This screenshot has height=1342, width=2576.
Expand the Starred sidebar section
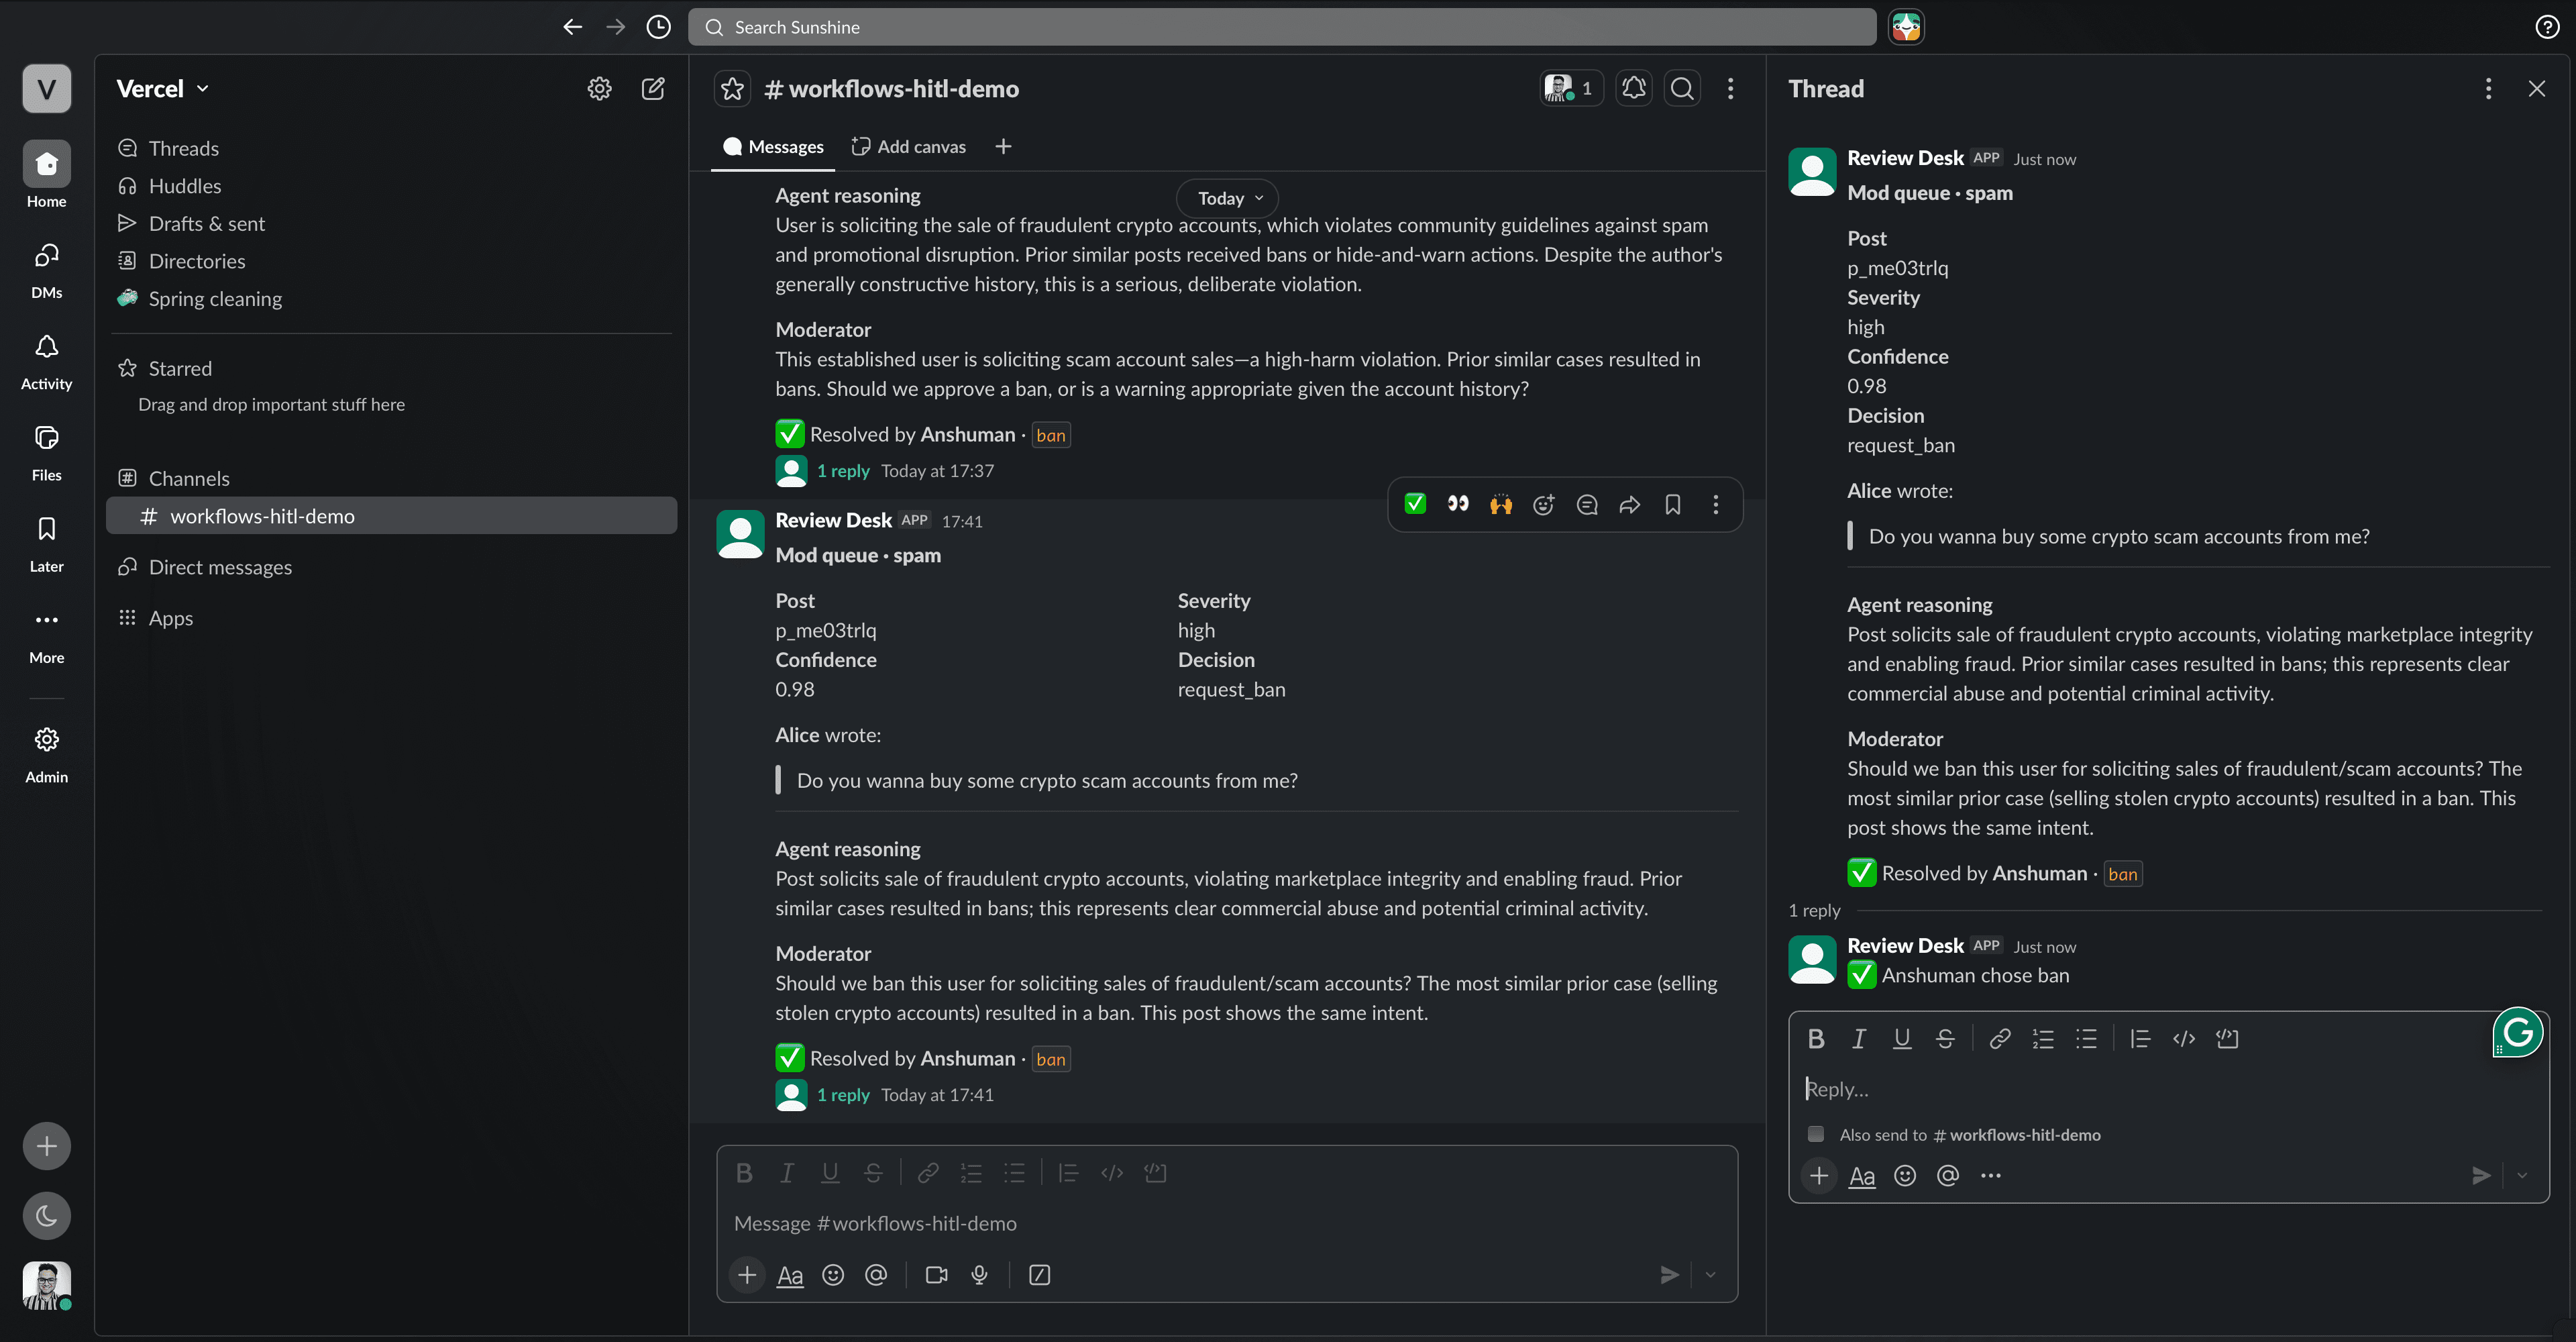click(x=166, y=368)
